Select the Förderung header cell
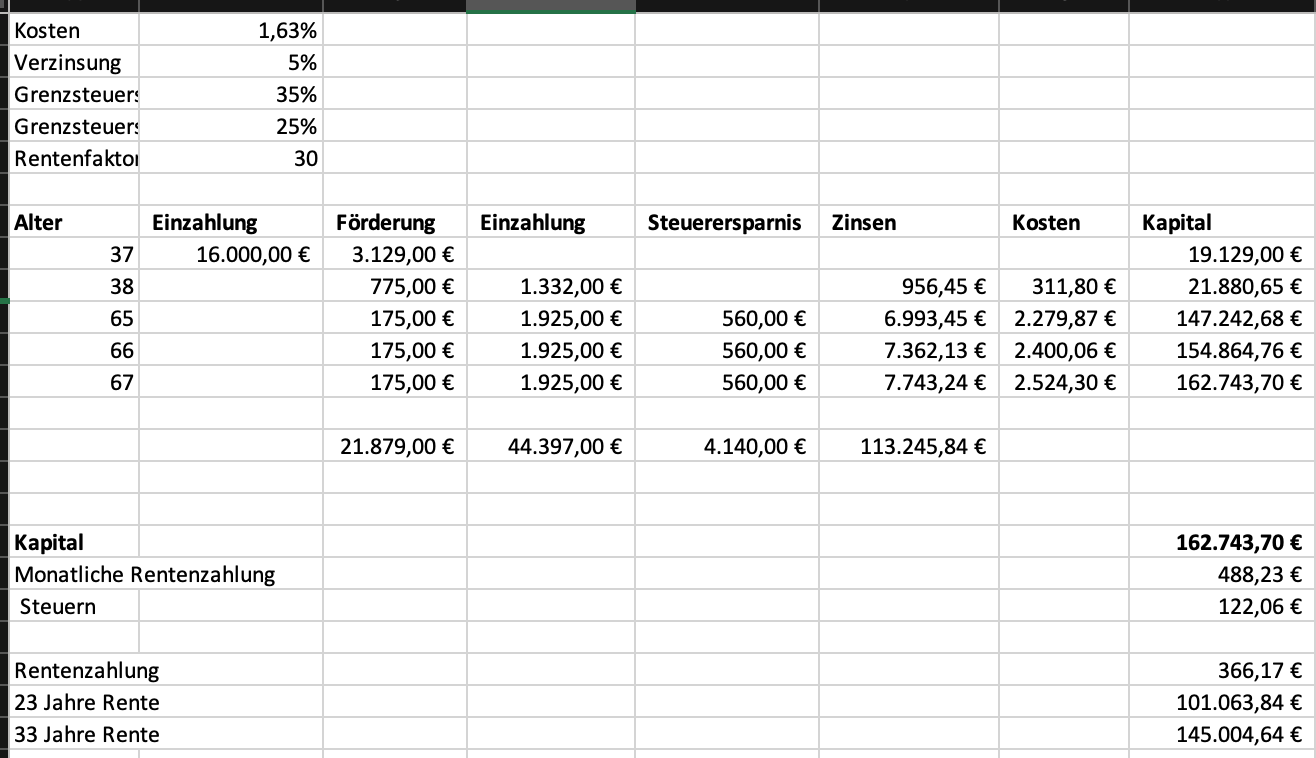The image size is (1316, 758). pyautogui.click(x=395, y=223)
